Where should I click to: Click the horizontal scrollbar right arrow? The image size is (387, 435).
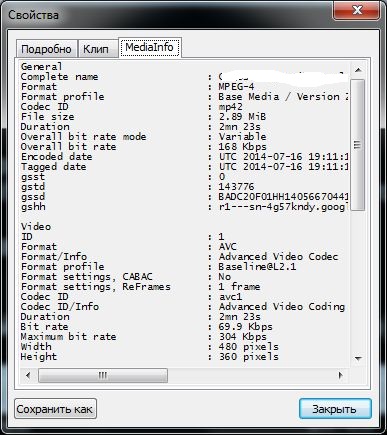point(340,375)
